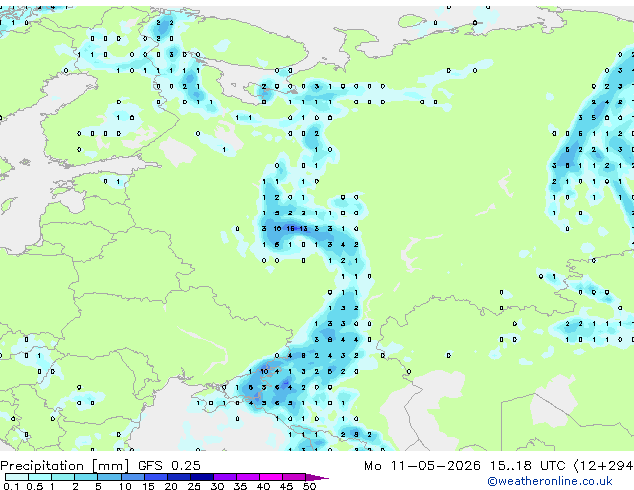Screen dimensions: 634x490
Task: Select the 30–35 mm purple legend swatch
Action: click(x=224, y=477)
